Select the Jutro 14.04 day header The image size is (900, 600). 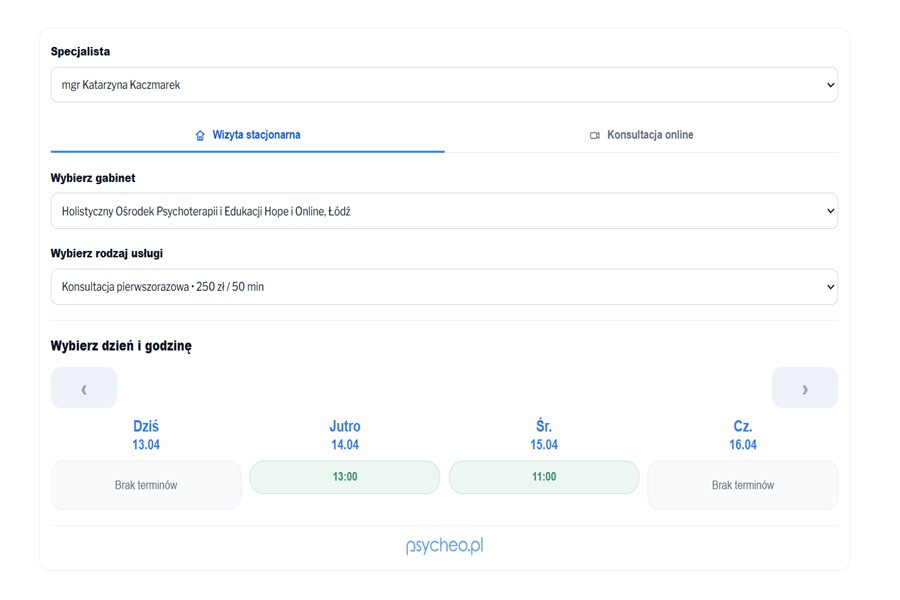345,435
